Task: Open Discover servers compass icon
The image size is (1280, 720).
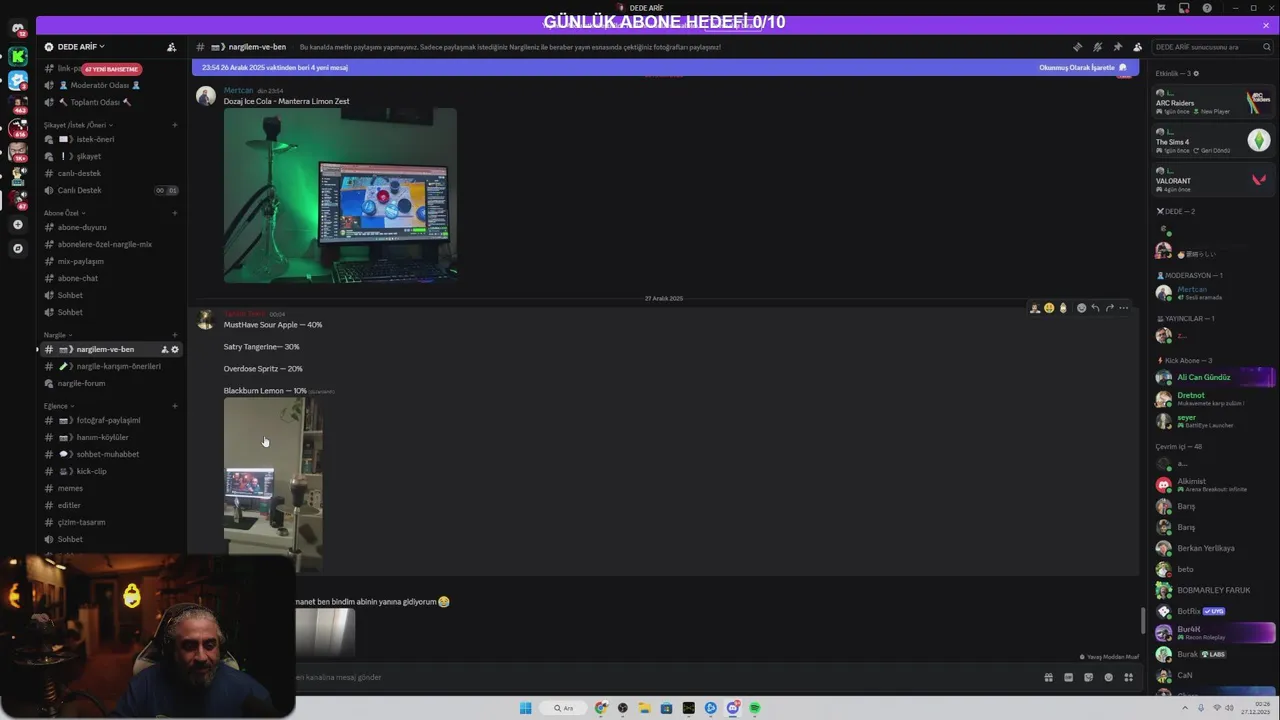Action: point(18,249)
